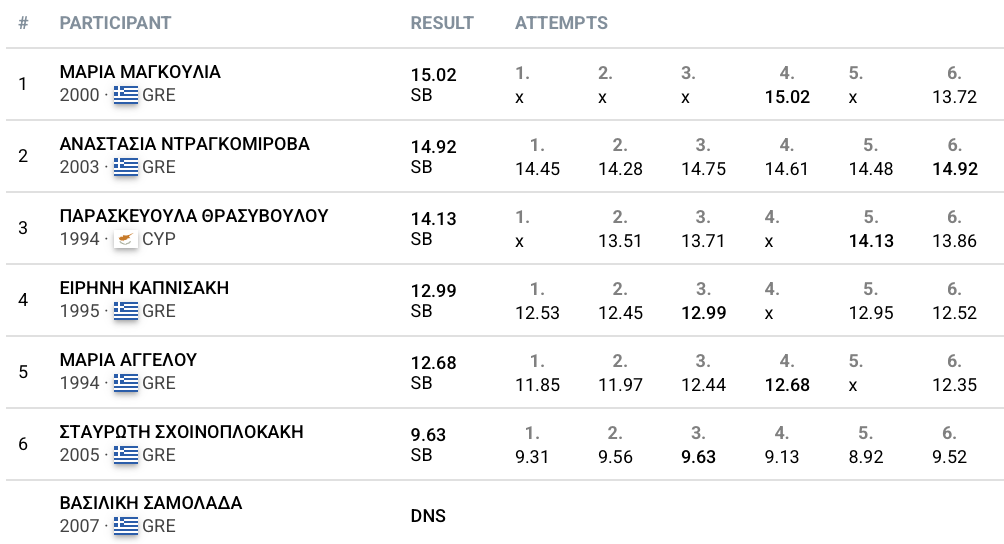Click the Greek flag beside ΜΑΡΙΑ ΑΓΓΕΛΟΥ
The height and width of the screenshot is (544, 1004).
(x=126, y=383)
